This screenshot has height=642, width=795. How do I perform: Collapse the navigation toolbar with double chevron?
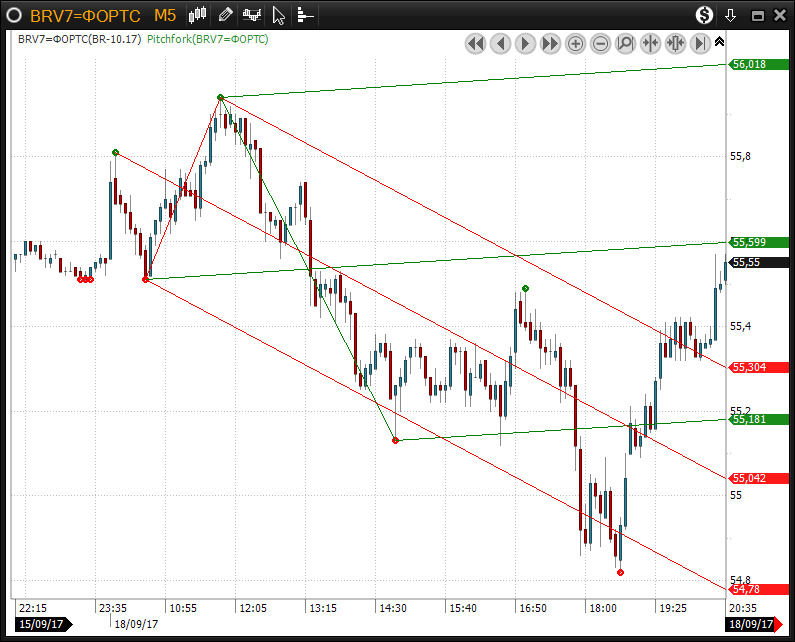tap(719, 40)
